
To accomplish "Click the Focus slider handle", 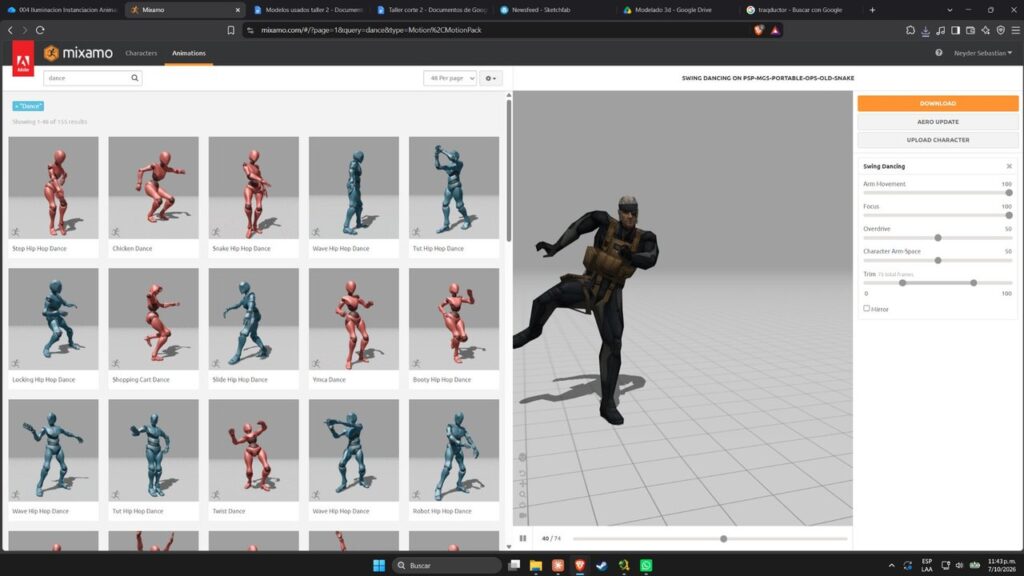I will [x=1008, y=215].
